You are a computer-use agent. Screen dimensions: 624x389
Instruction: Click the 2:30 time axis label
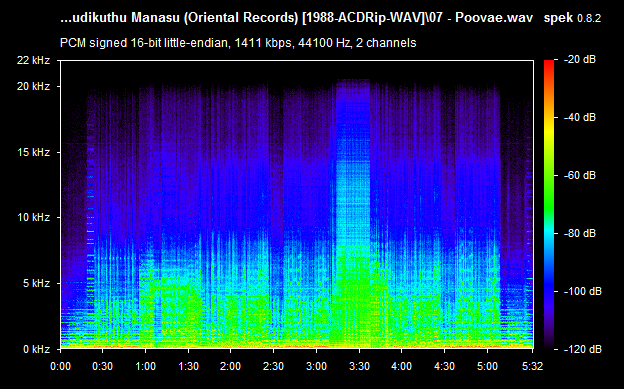pos(273,366)
